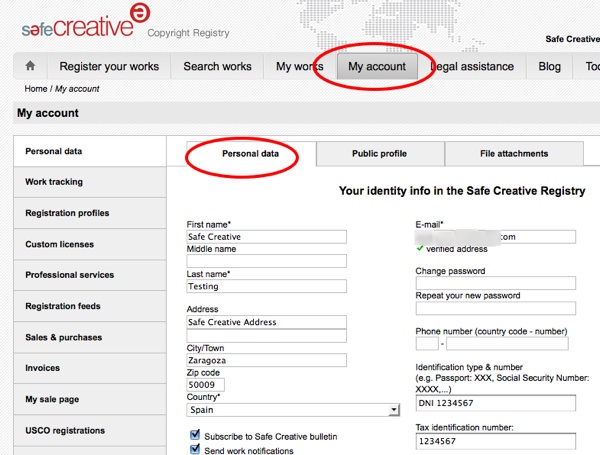Open Custom licenses in the sidebar

pyautogui.click(x=60, y=244)
